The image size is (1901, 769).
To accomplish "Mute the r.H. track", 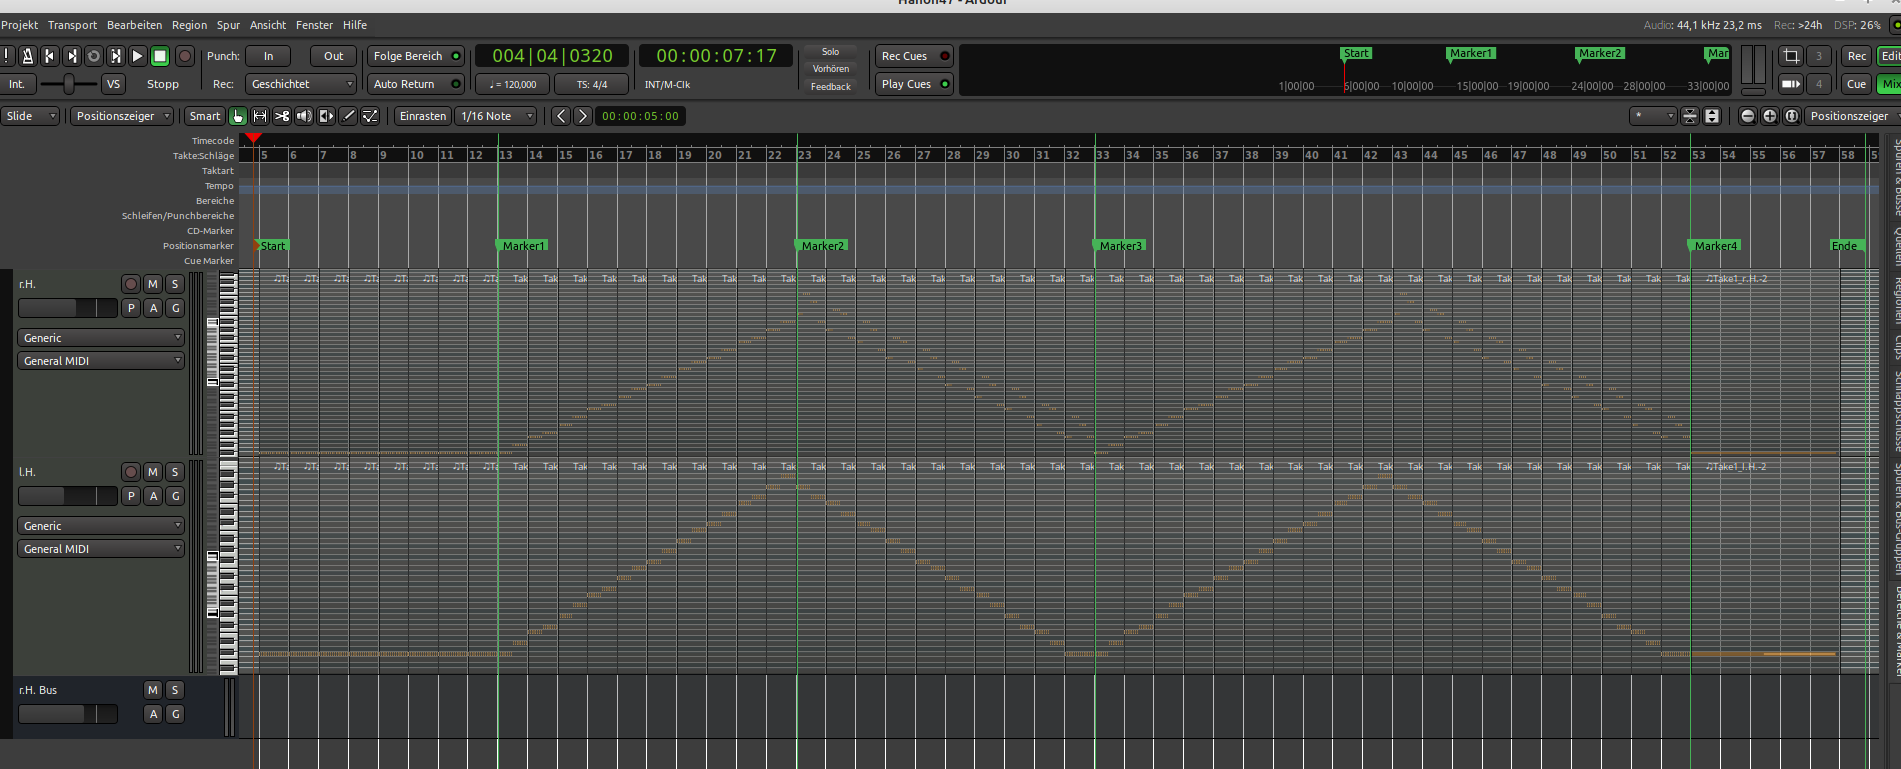I will (153, 284).
